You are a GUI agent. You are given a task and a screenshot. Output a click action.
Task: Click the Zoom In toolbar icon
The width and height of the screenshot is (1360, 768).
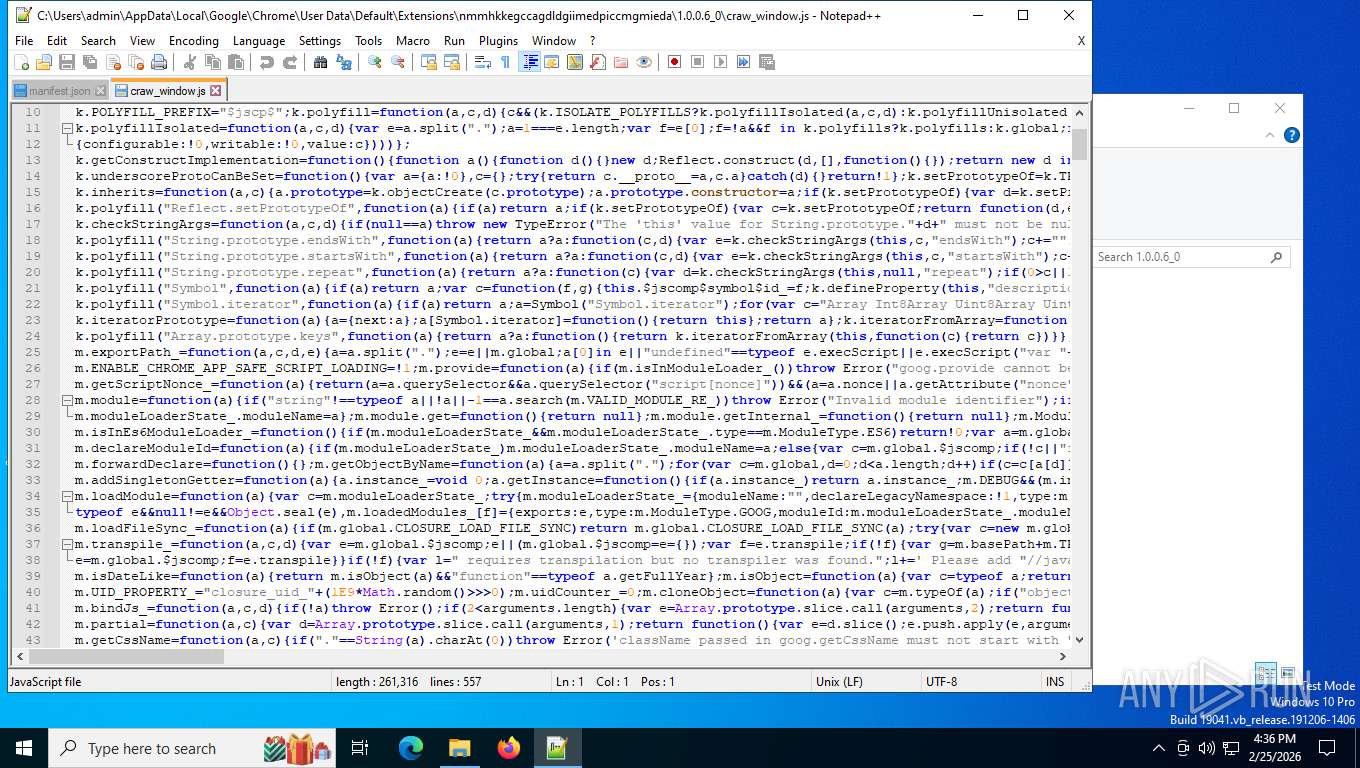(375, 62)
